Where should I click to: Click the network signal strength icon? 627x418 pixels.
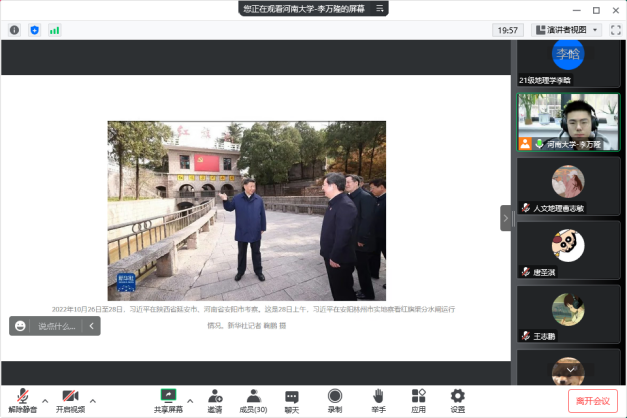click(x=54, y=30)
